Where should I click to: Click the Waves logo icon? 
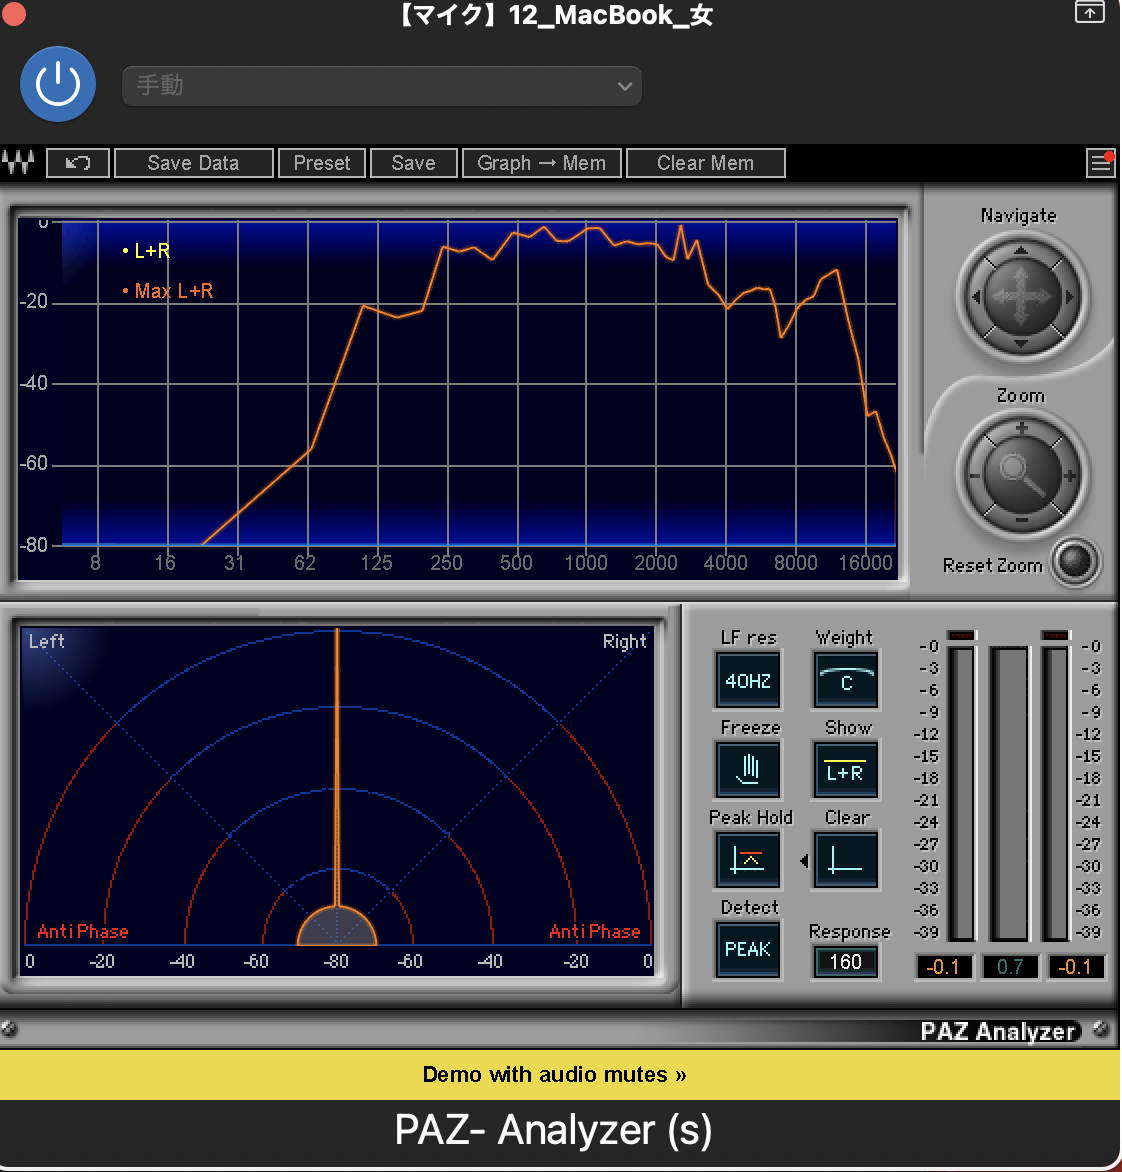tap(19, 162)
